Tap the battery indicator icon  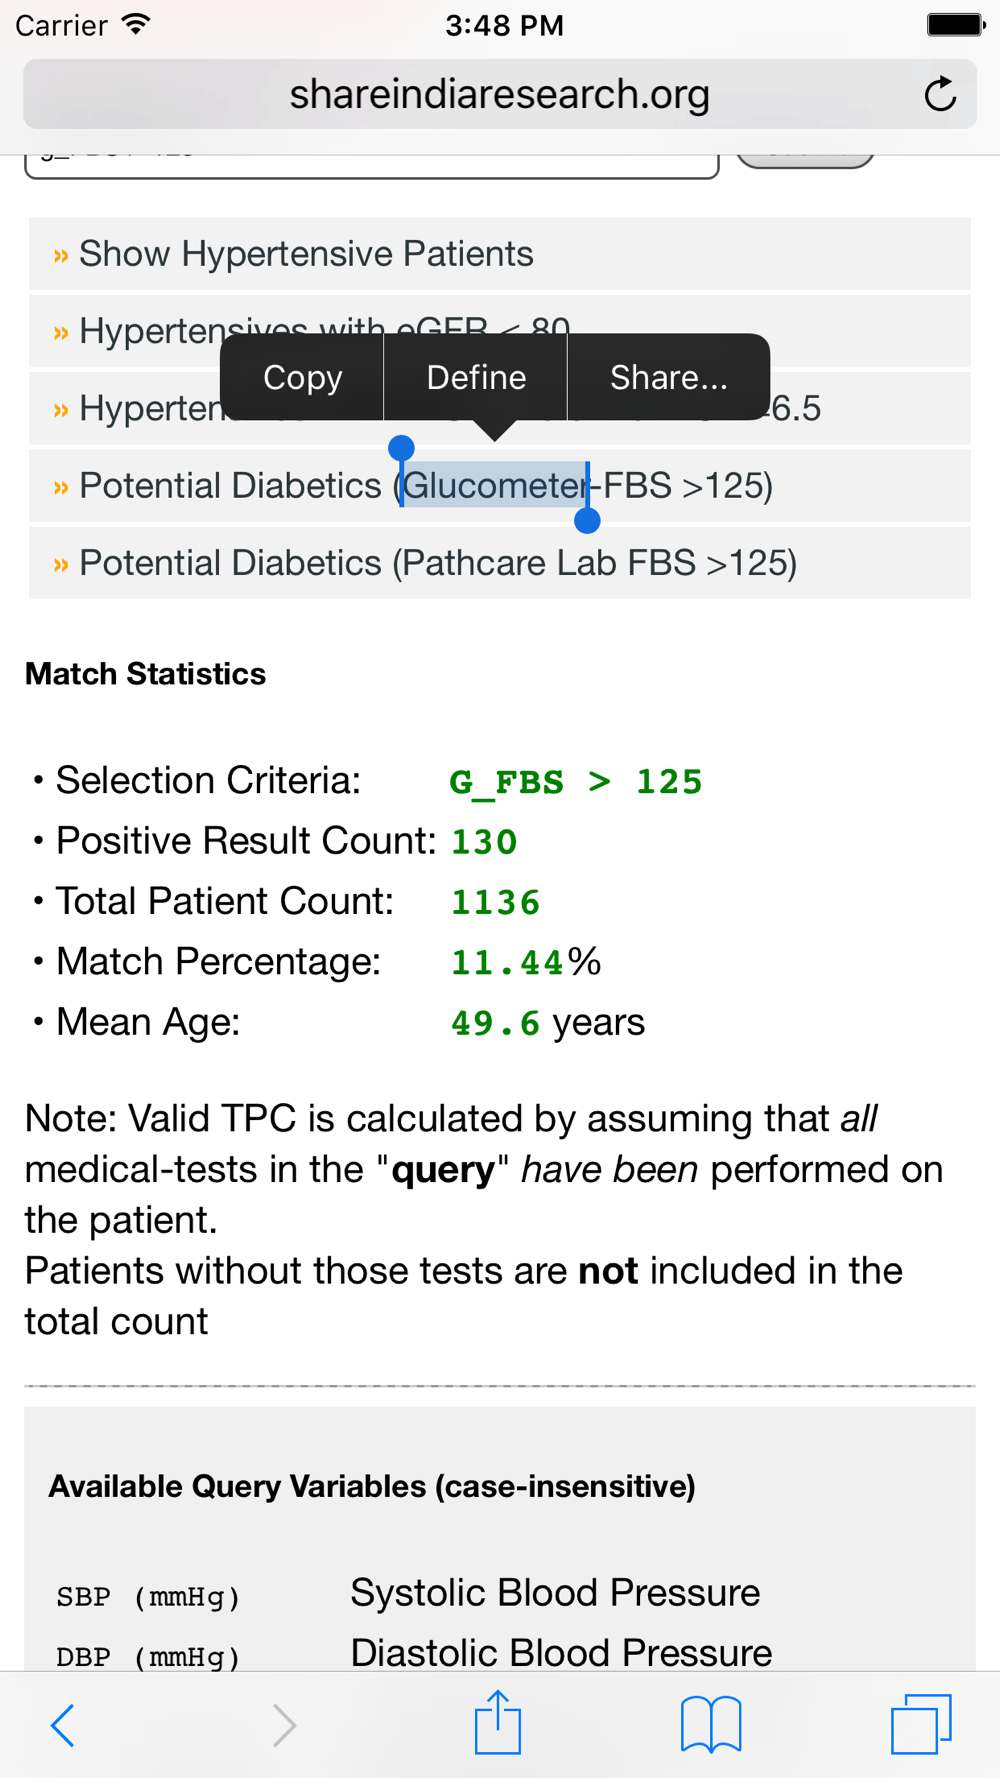coord(956,24)
